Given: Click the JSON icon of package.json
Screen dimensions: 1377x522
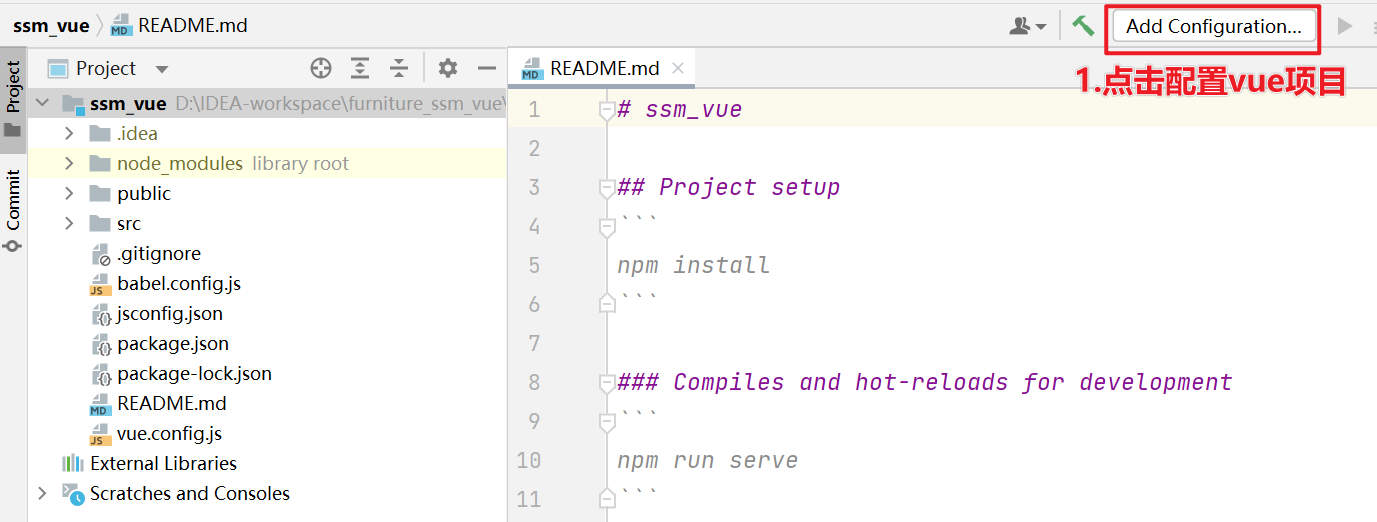Looking at the screenshot, I should click(x=100, y=344).
